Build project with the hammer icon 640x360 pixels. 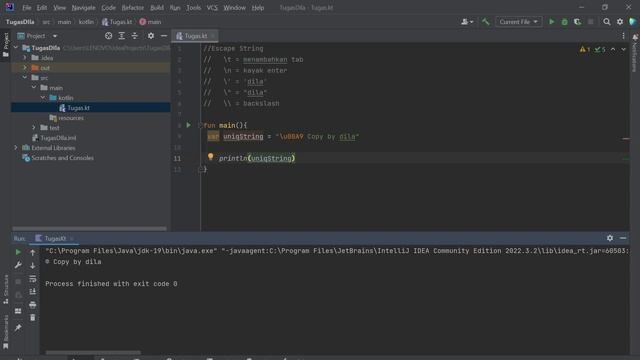coord(485,22)
